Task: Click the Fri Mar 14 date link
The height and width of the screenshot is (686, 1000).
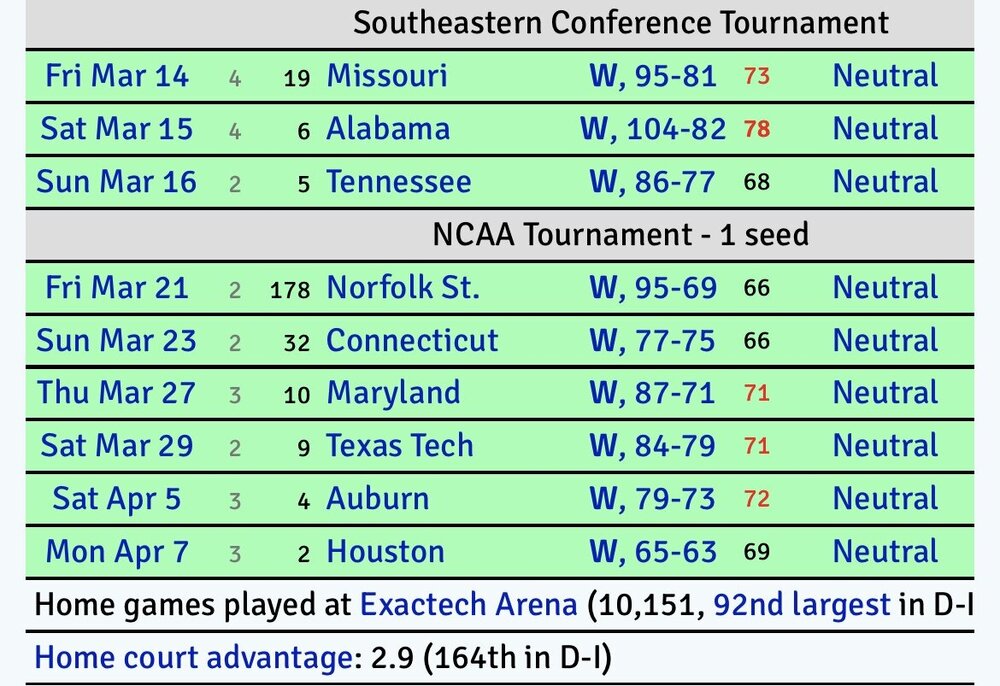Action: tap(117, 76)
